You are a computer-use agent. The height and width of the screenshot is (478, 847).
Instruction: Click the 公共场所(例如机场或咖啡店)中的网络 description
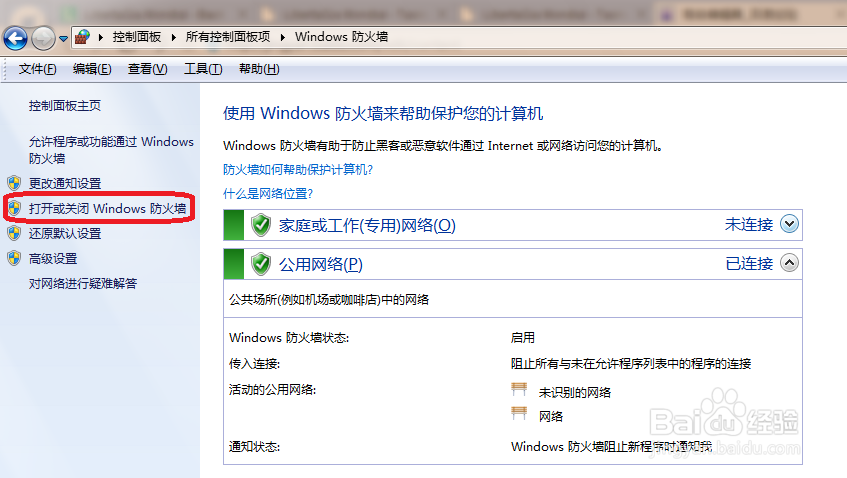pyautogui.click(x=329, y=300)
